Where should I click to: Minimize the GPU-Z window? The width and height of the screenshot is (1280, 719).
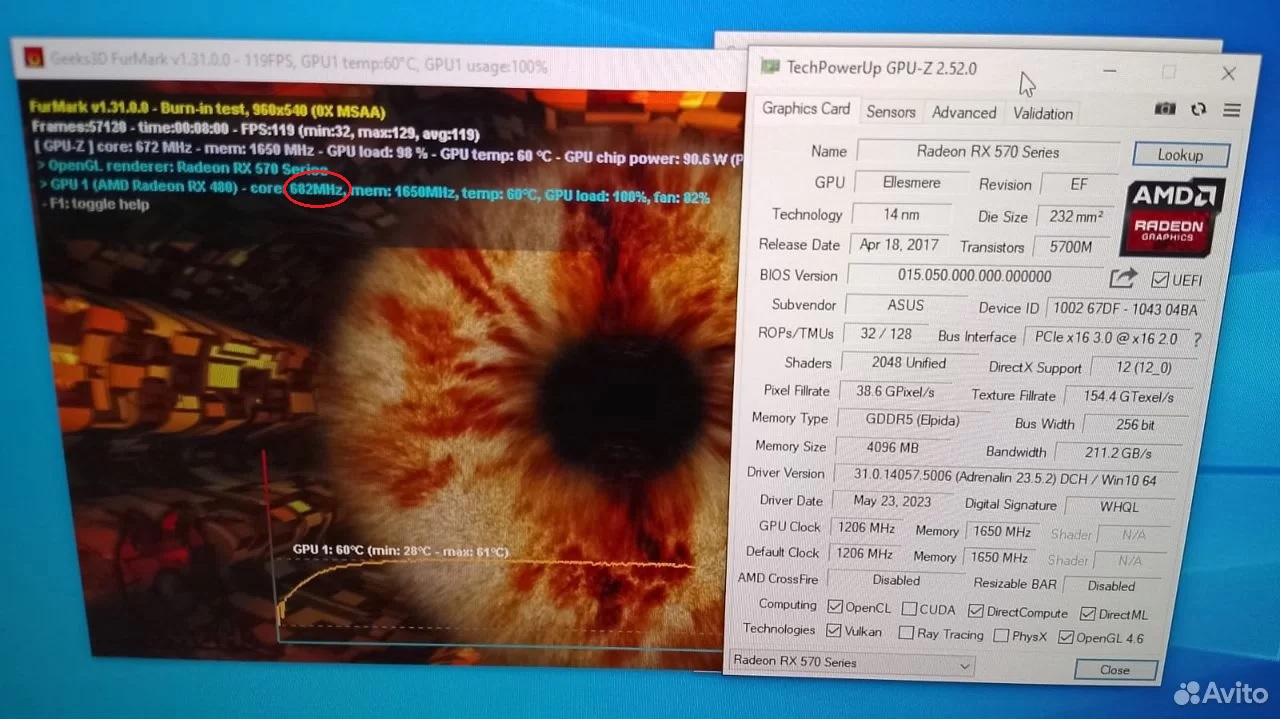coord(1111,71)
